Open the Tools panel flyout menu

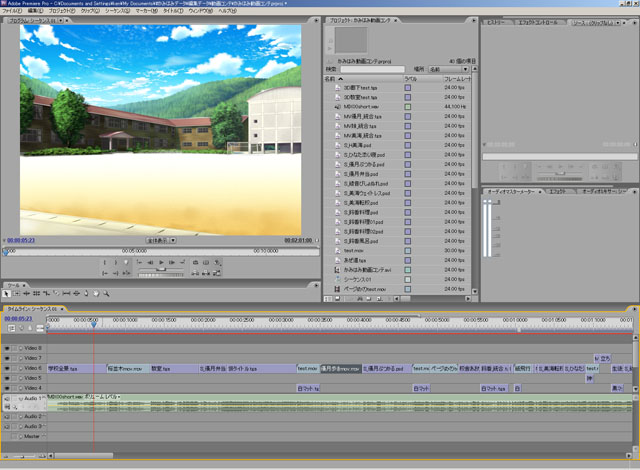316,285
